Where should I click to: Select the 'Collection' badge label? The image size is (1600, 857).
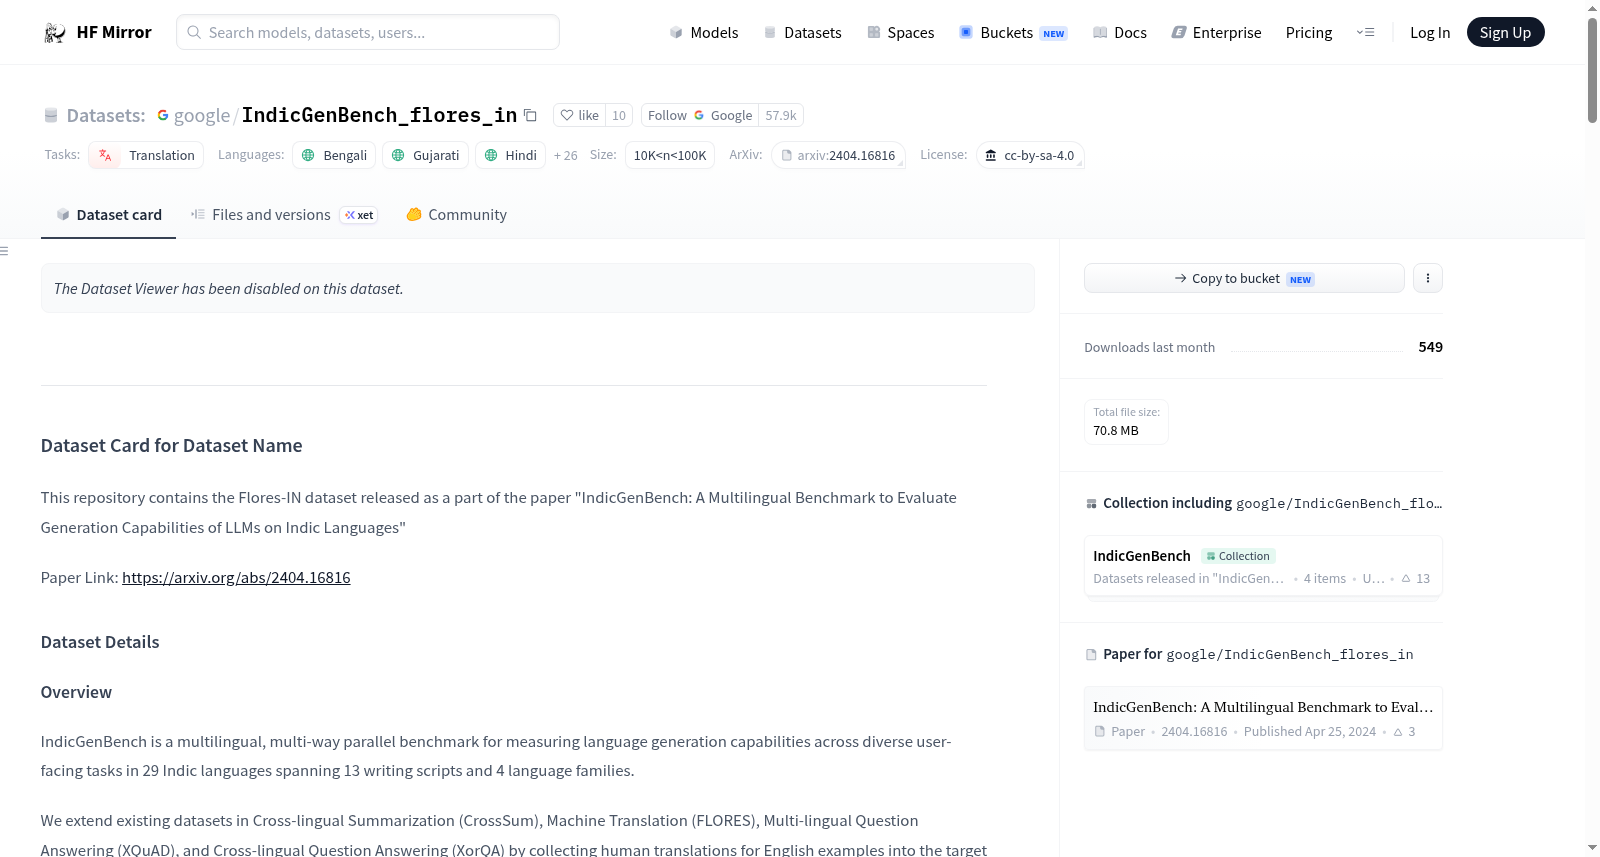(x=1238, y=556)
